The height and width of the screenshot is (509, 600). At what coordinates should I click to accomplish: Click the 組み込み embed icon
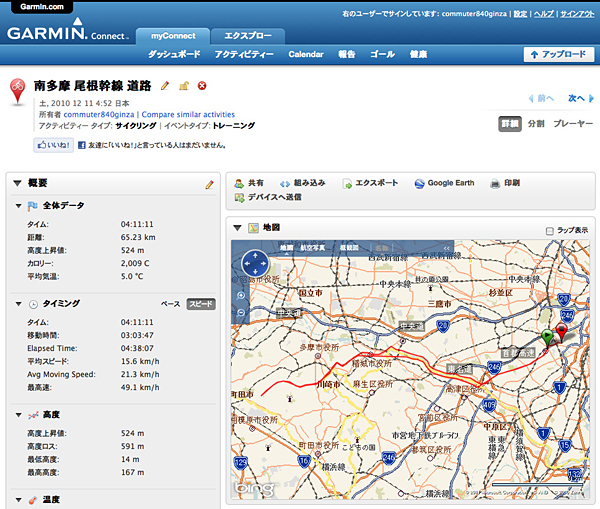tap(285, 184)
